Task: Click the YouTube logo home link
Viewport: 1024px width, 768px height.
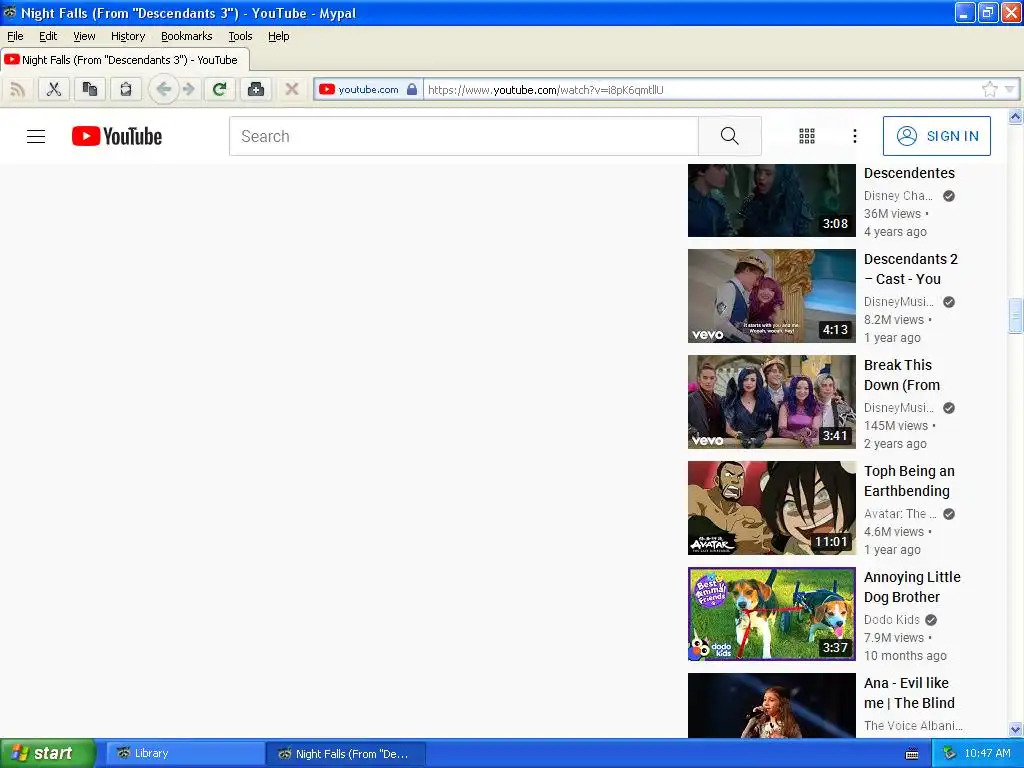Action: click(117, 136)
